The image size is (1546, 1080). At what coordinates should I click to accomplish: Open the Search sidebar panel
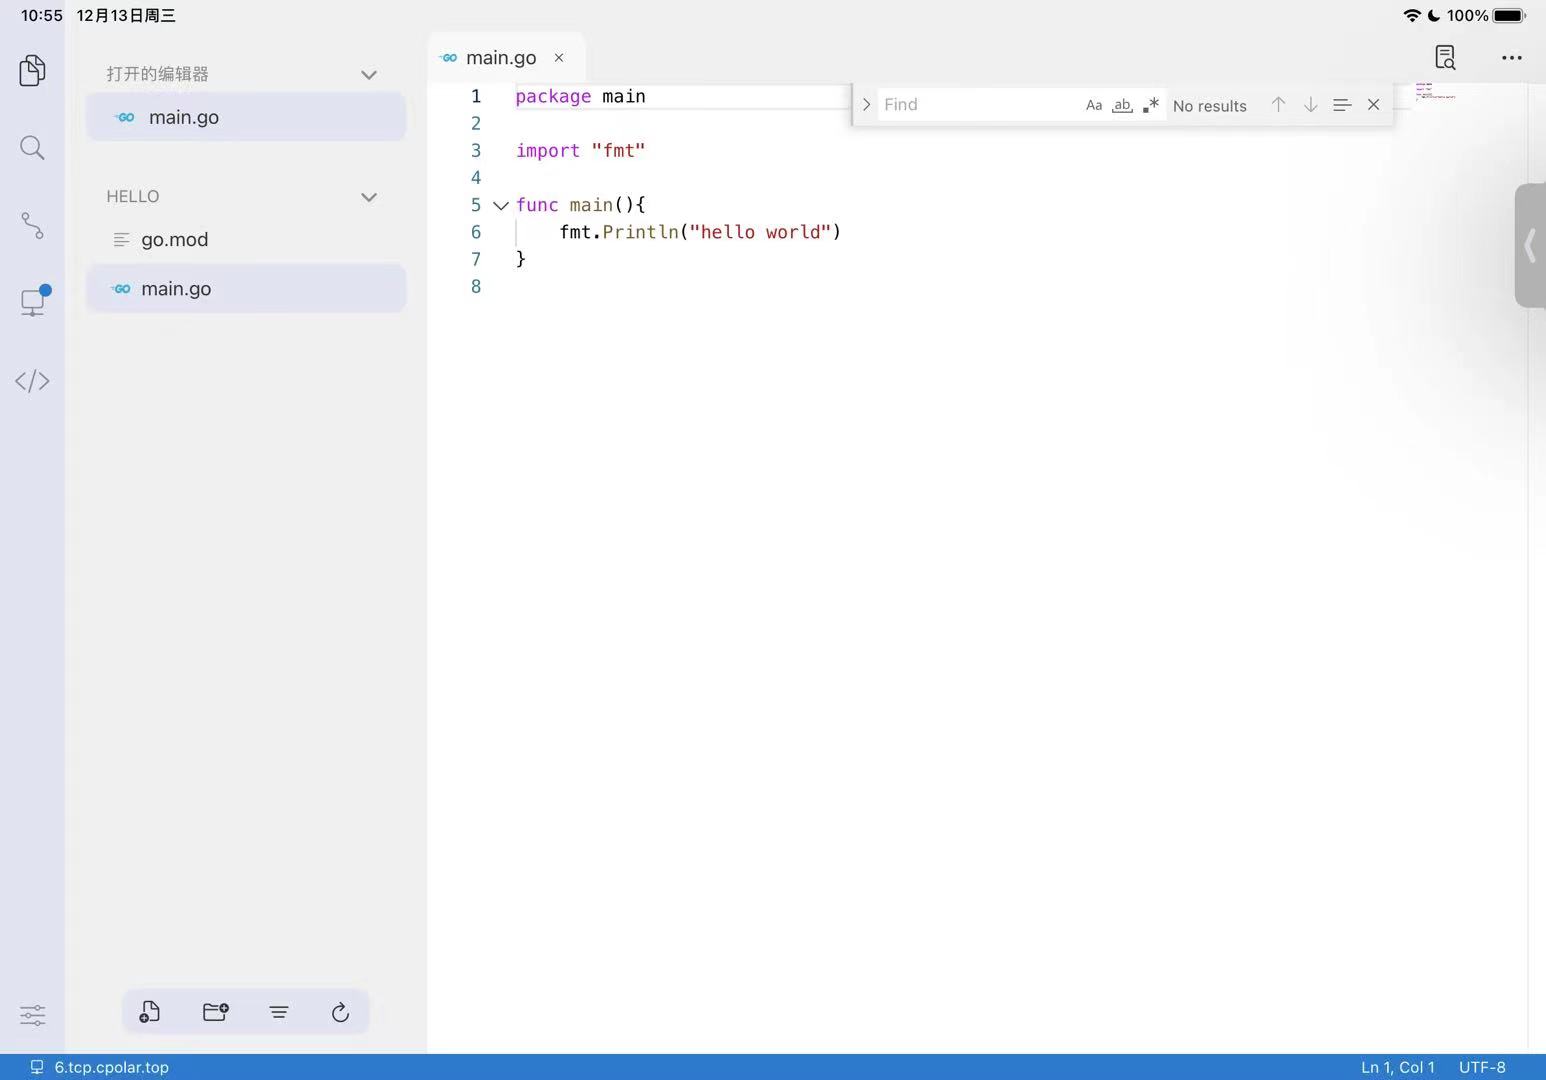32,148
